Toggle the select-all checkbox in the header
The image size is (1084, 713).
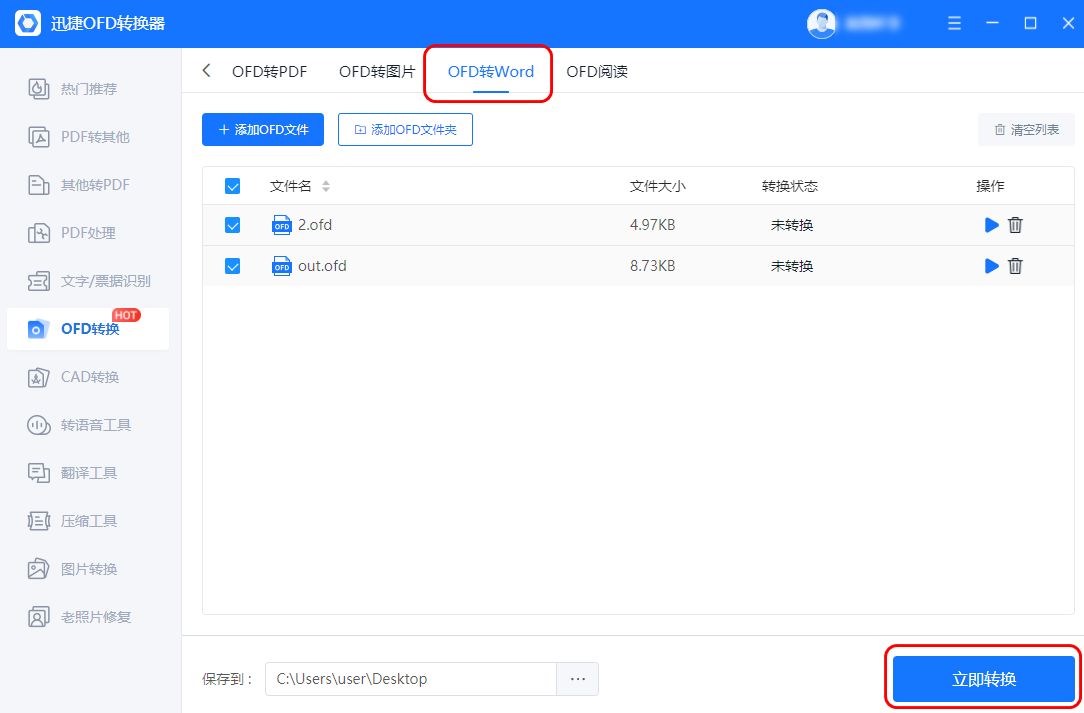[x=232, y=186]
